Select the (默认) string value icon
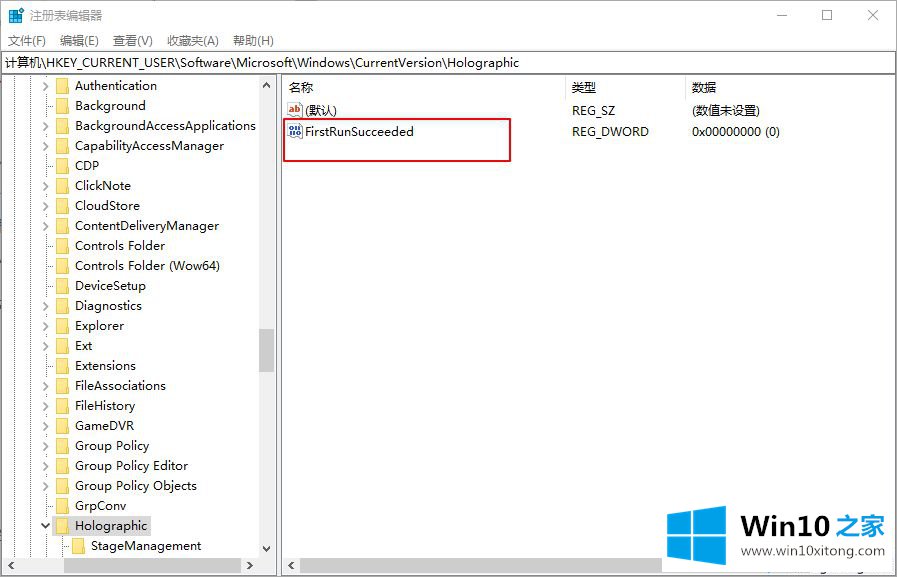This screenshot has width=897, height=577. tap(295, 110)
